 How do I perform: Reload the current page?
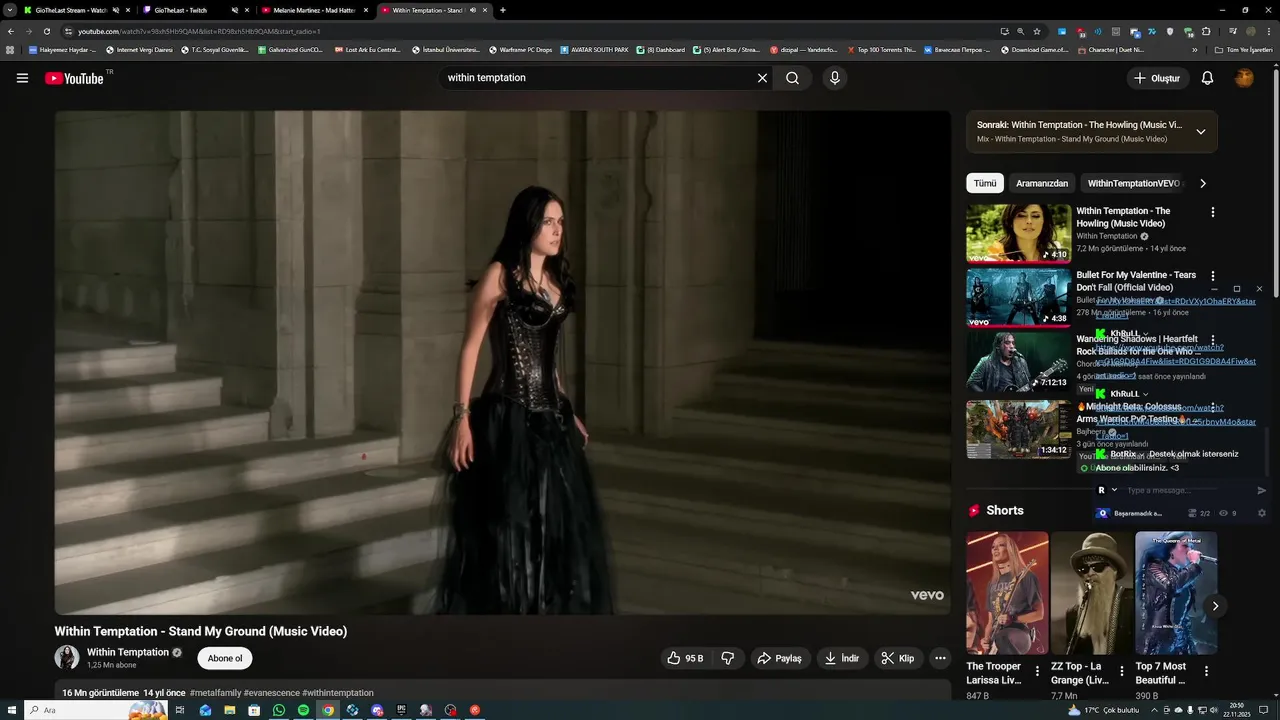pos(46,31)
